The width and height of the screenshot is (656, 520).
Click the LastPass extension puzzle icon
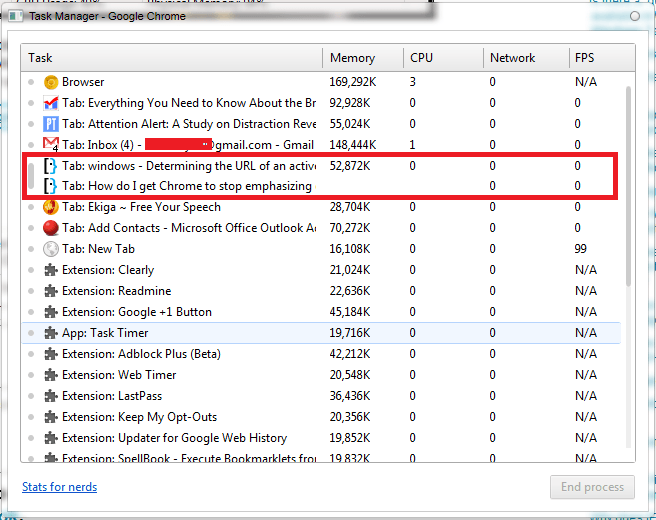[x=51, y=396]
